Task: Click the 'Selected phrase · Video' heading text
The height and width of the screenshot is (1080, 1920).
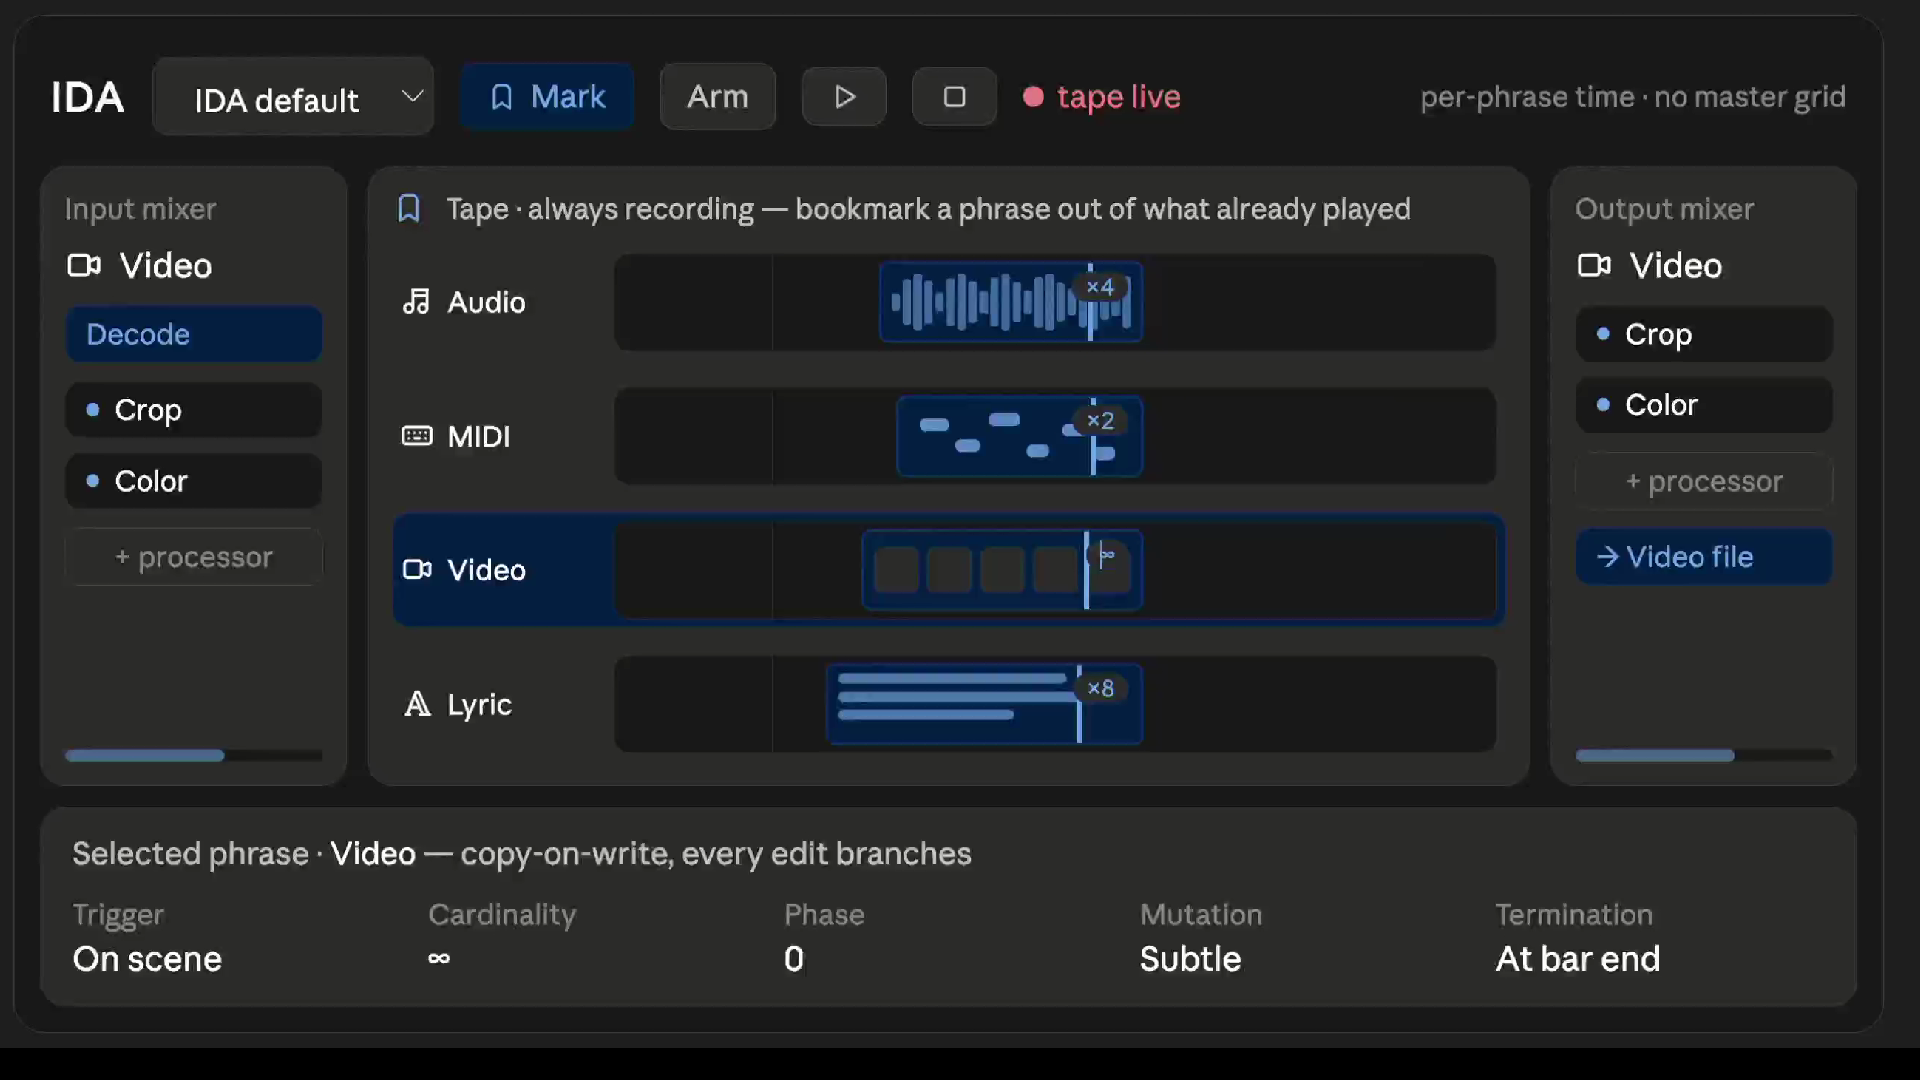Action: tap(244, 853)
